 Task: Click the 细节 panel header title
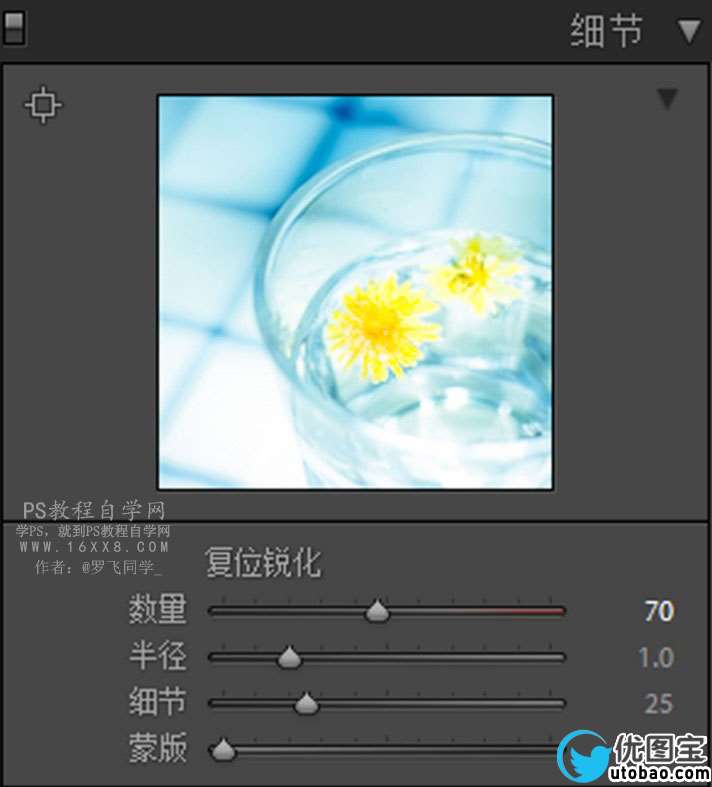click(606, 31)
